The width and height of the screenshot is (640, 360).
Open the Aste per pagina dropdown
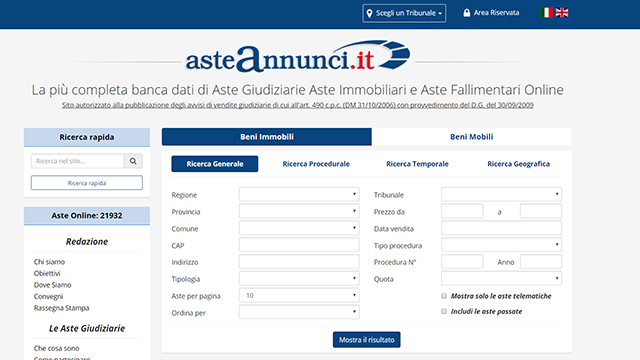pyautogui.click(x=299, y=296)
